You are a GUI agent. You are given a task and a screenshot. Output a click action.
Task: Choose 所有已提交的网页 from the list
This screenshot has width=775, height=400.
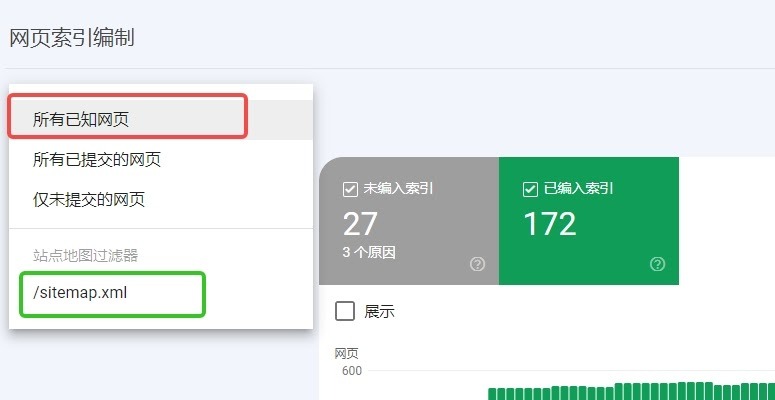[161, 160]
